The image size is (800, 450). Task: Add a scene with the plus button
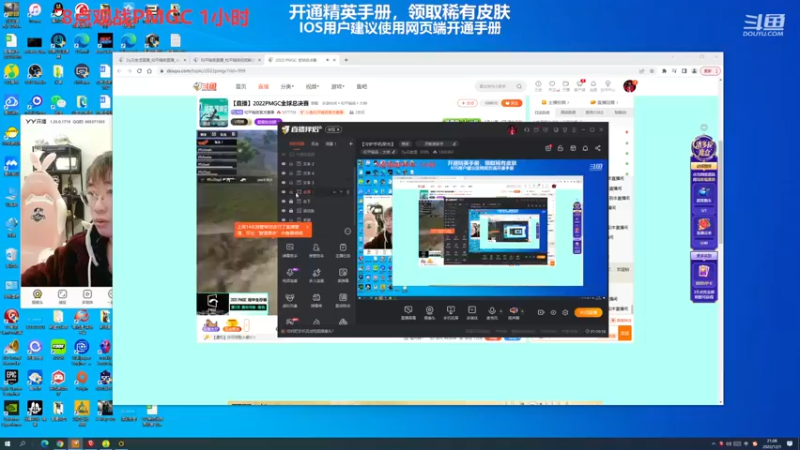pos(351,144)
